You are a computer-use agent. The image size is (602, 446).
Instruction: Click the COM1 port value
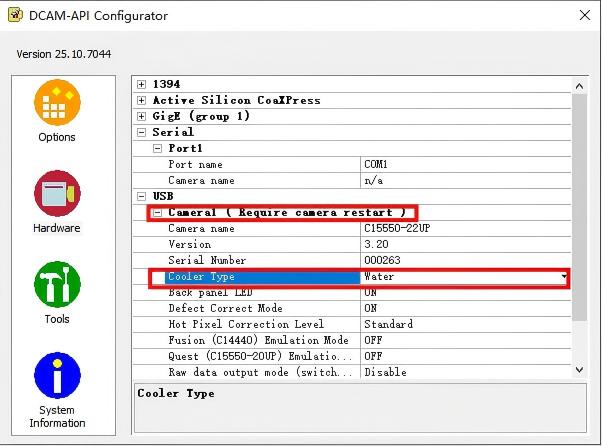[x=375, y=165]
